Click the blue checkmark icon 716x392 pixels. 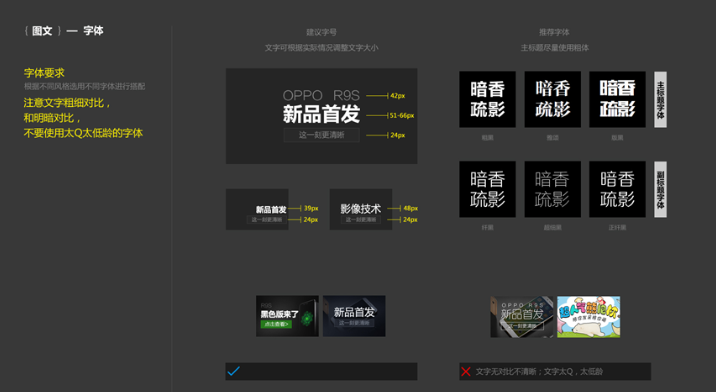coord(233,371)
